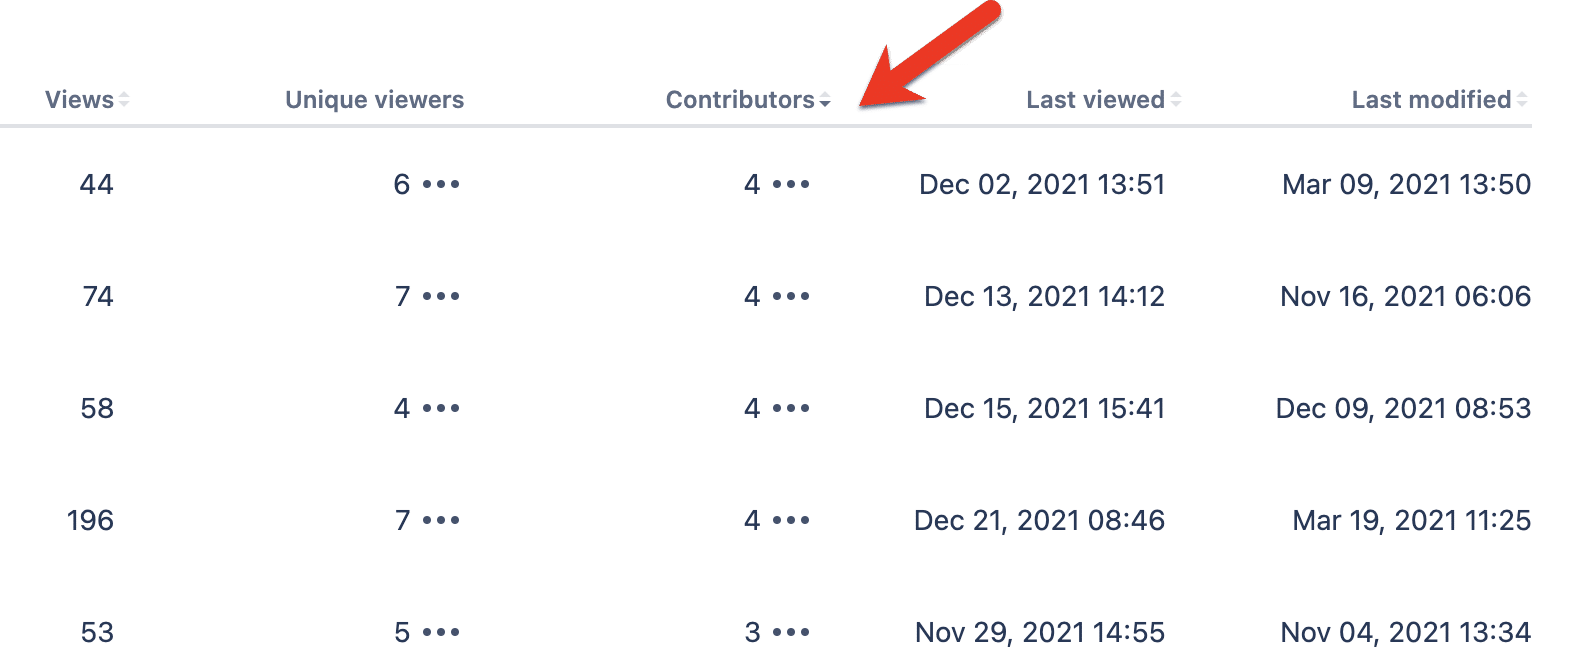Click the ellipsis beside 4 contributors in second row
This screenshot has width=1596, height=668.
790,296
